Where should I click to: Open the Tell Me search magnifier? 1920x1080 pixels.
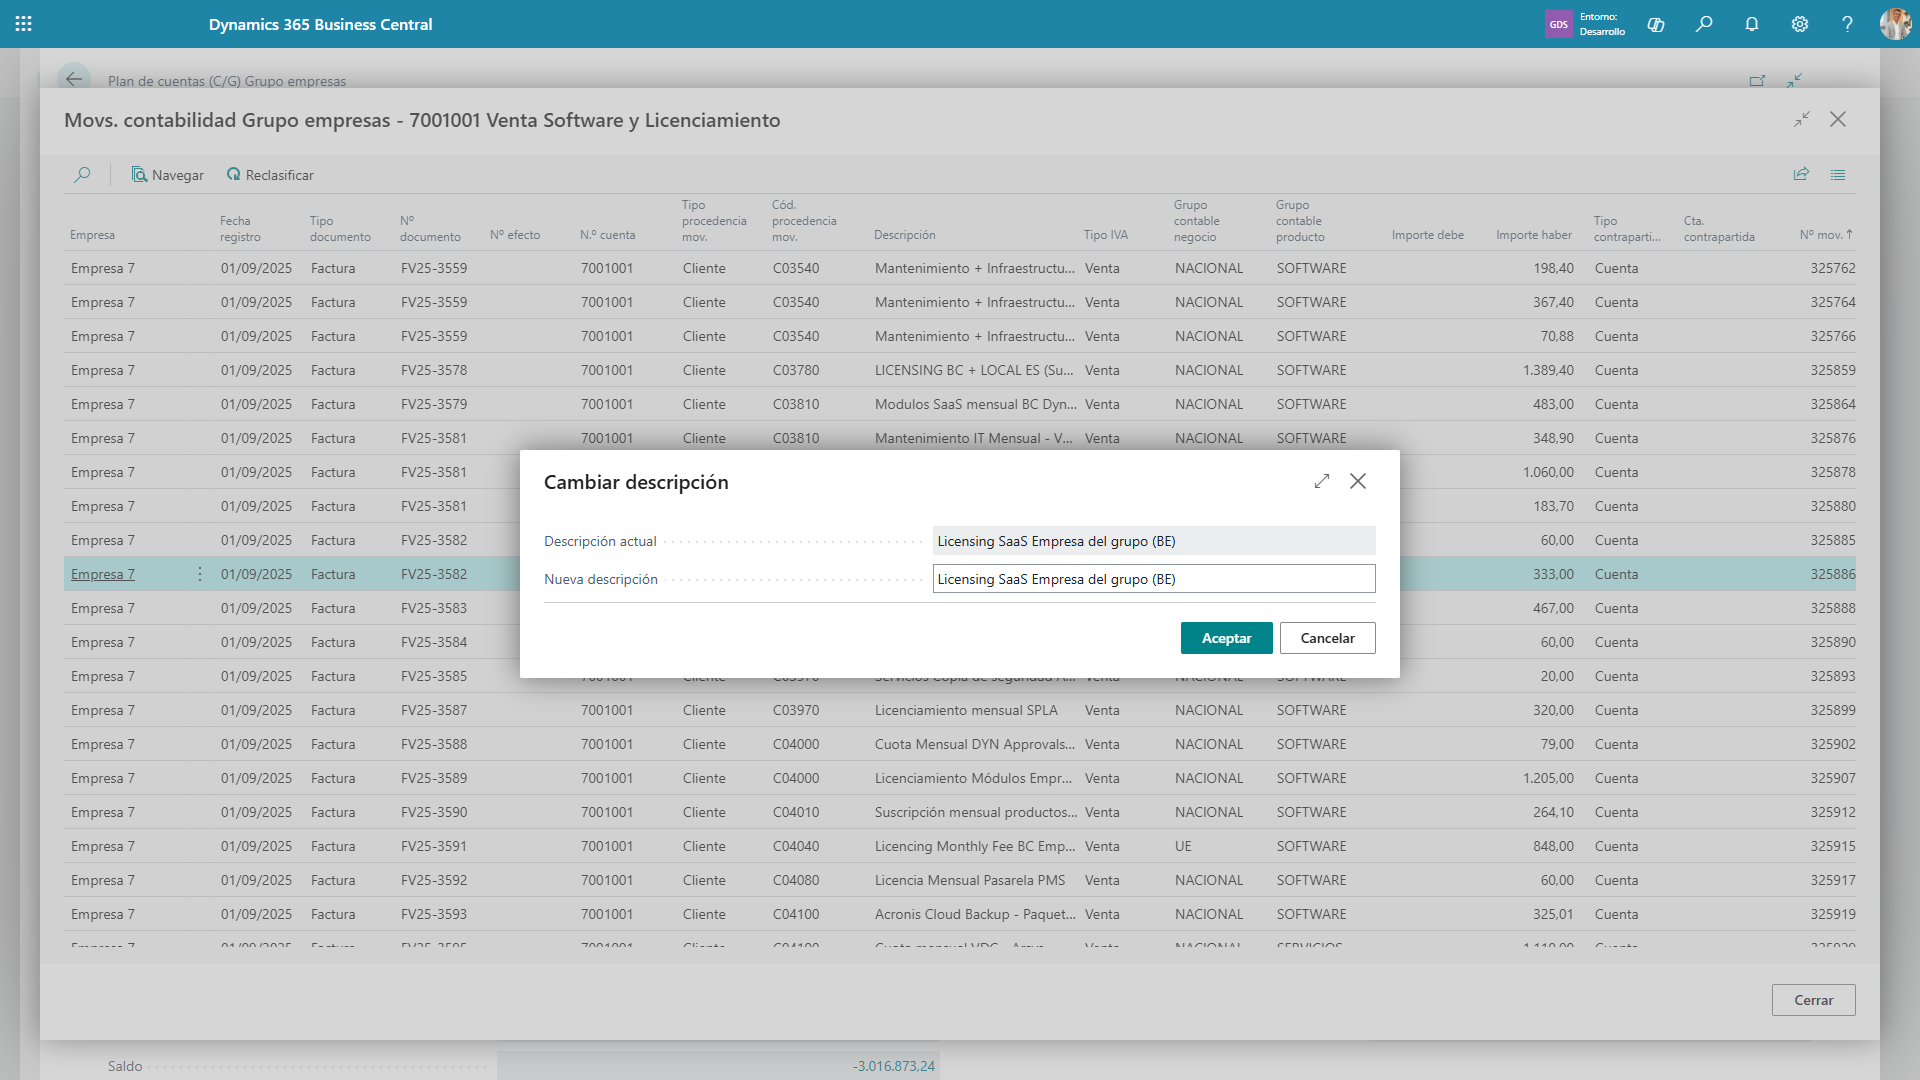(1704, 24)
